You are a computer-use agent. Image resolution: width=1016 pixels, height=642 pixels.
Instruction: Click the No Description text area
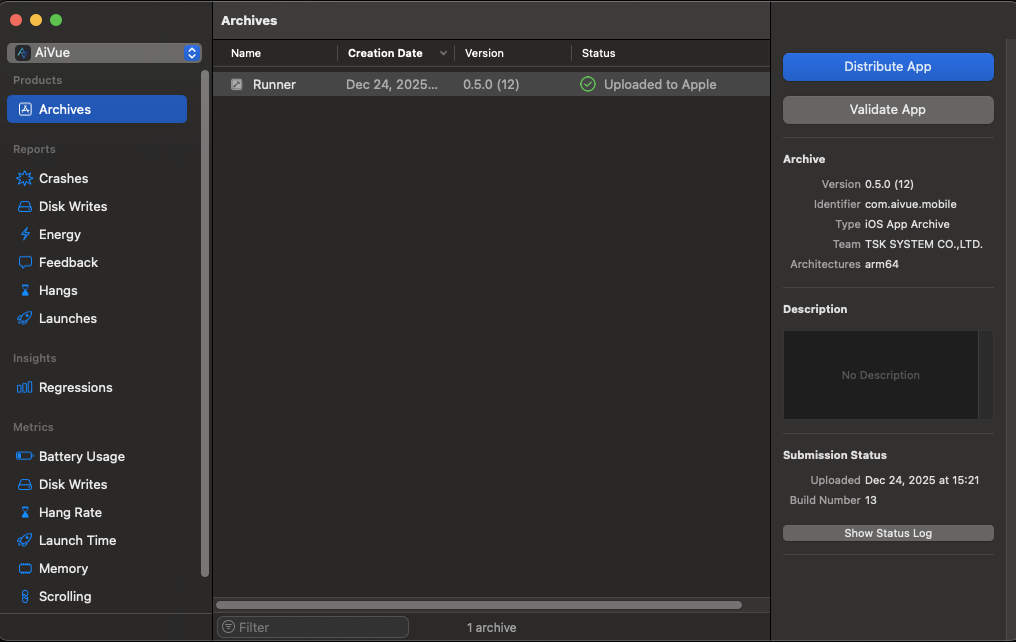pos(881,375)
